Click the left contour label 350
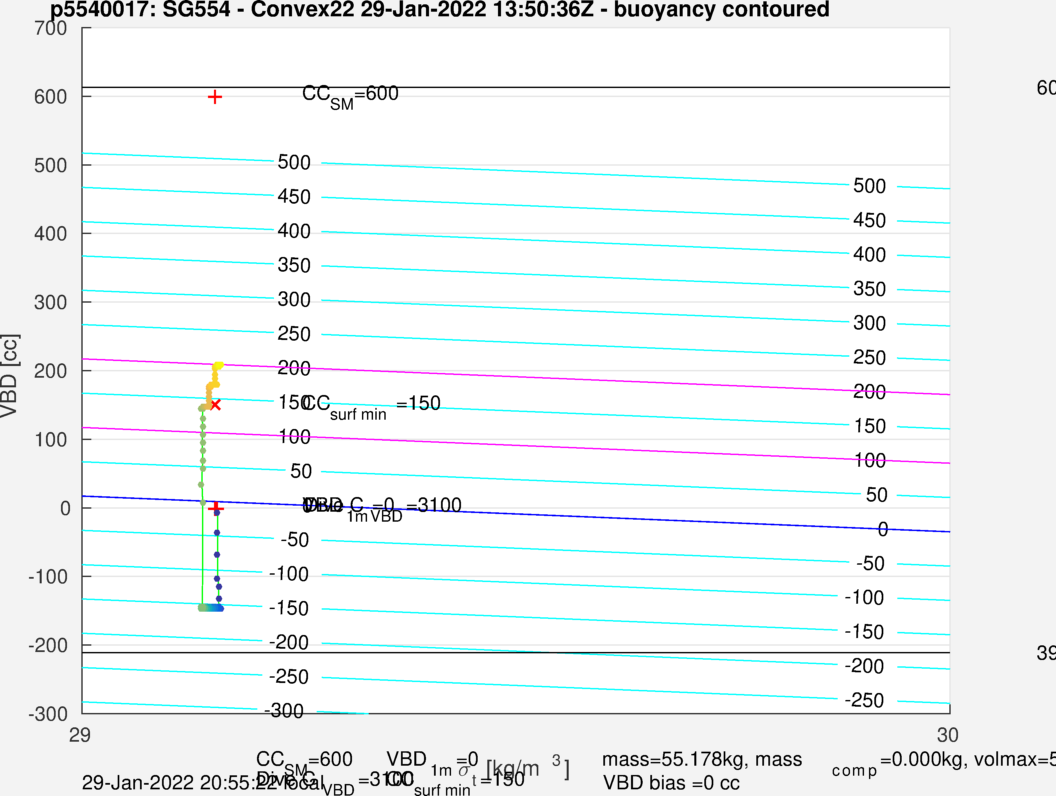The image size is (1056, 796). tap(294, 265)
